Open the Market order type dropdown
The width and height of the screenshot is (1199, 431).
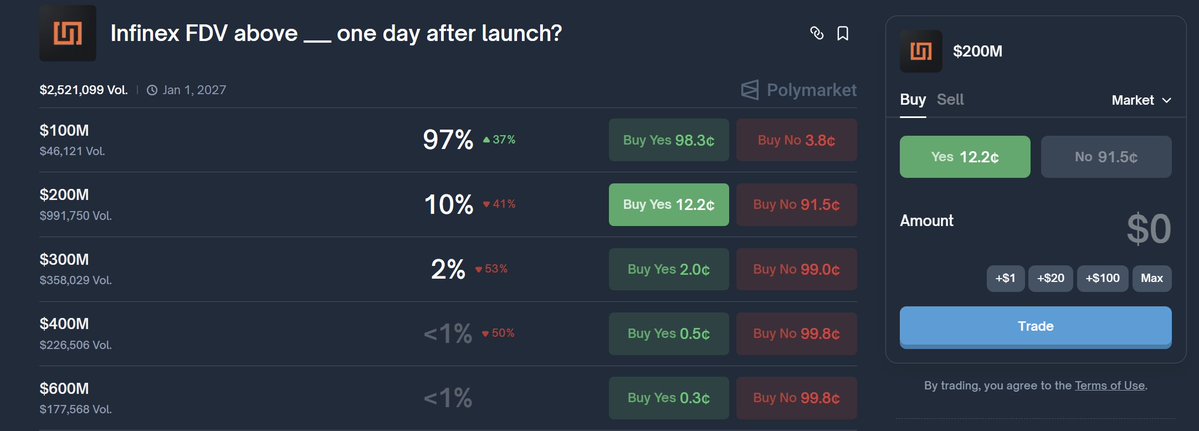[1141, 100]
